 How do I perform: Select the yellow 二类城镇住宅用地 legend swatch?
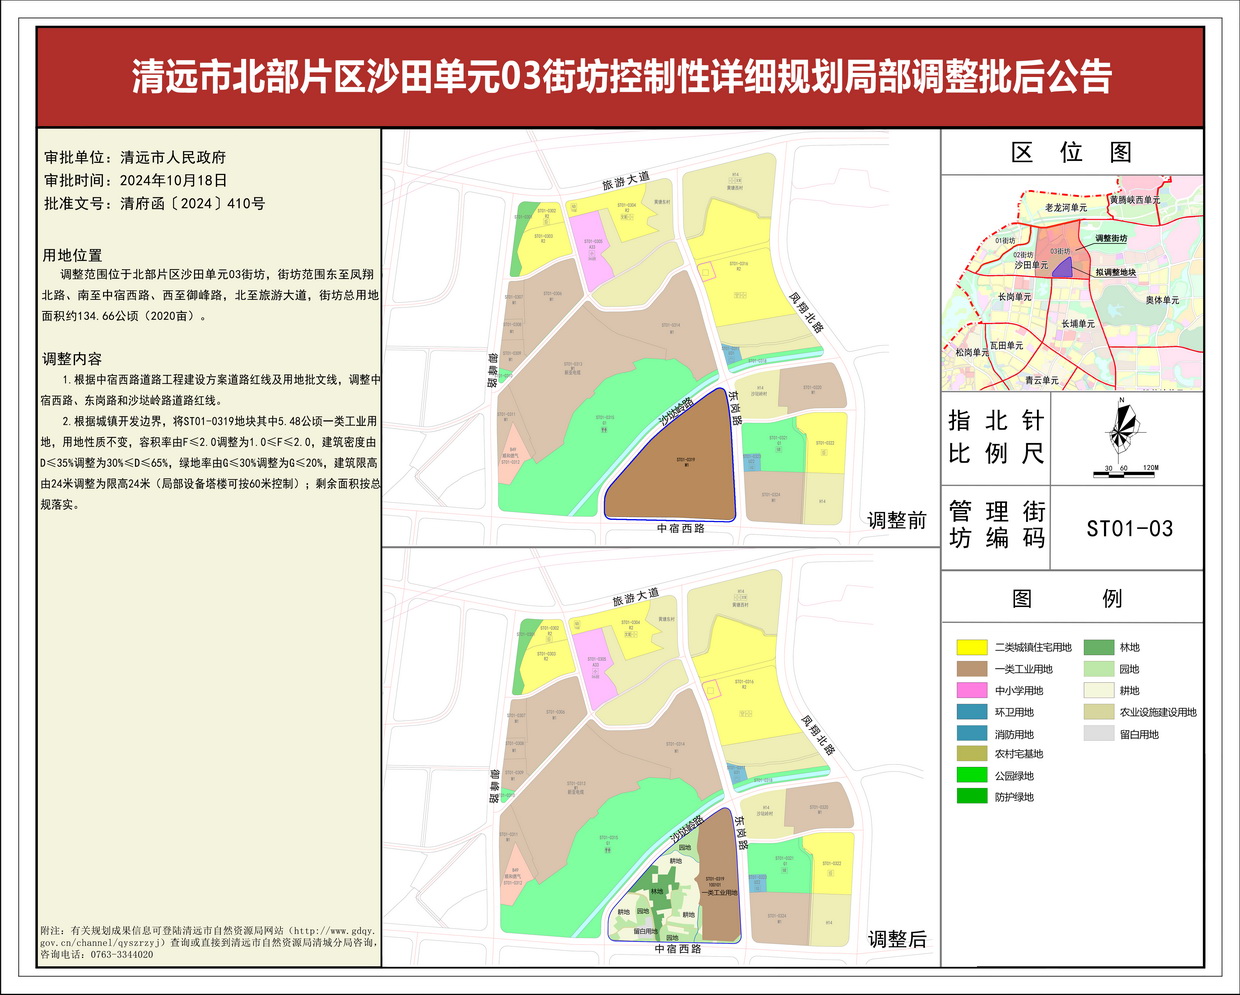[971, 648]
